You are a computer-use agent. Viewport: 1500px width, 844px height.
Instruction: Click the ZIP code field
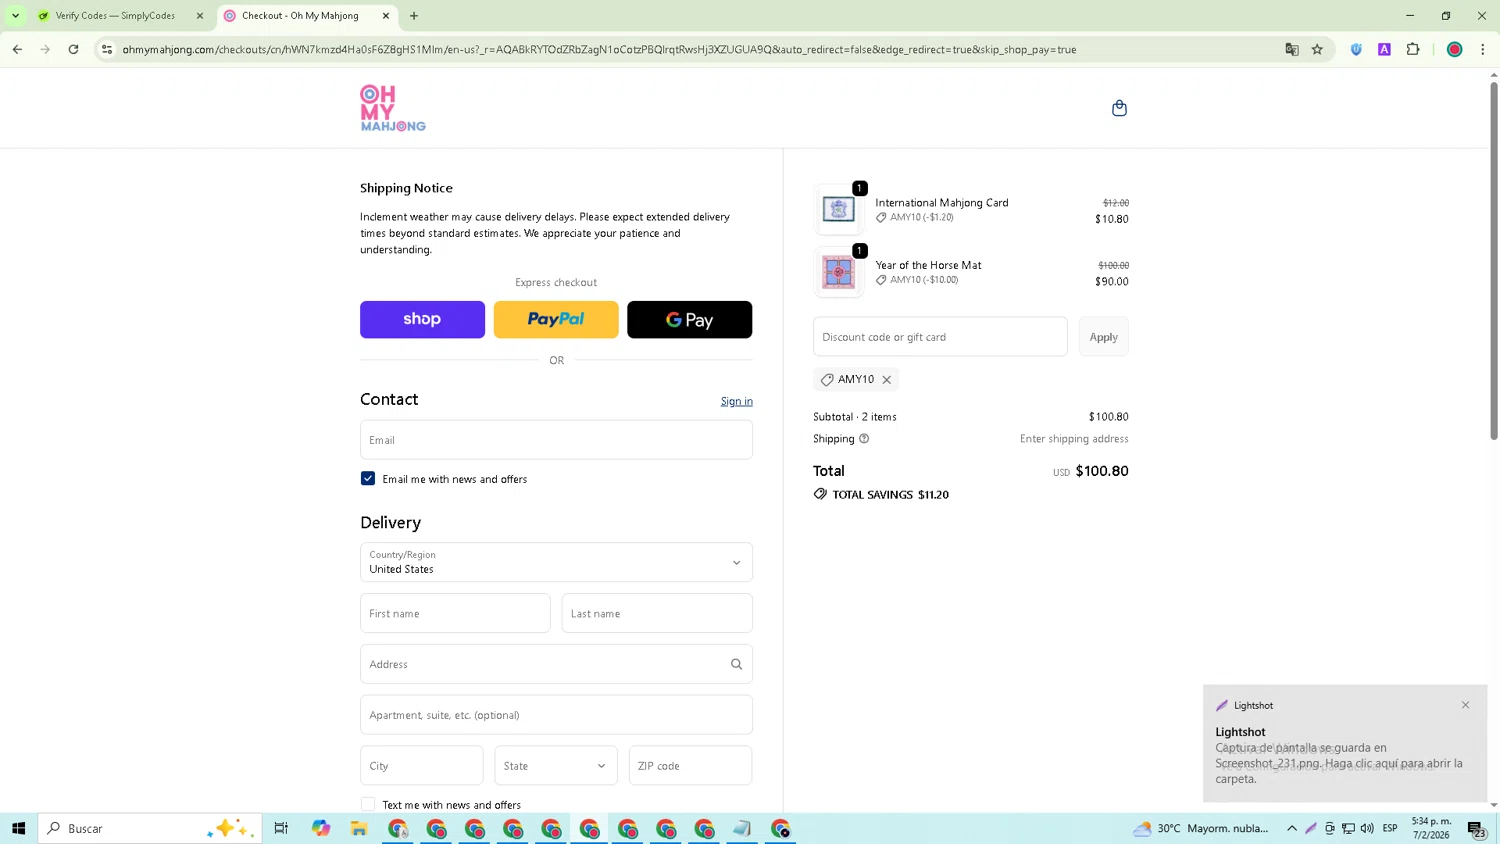point(690,766)
